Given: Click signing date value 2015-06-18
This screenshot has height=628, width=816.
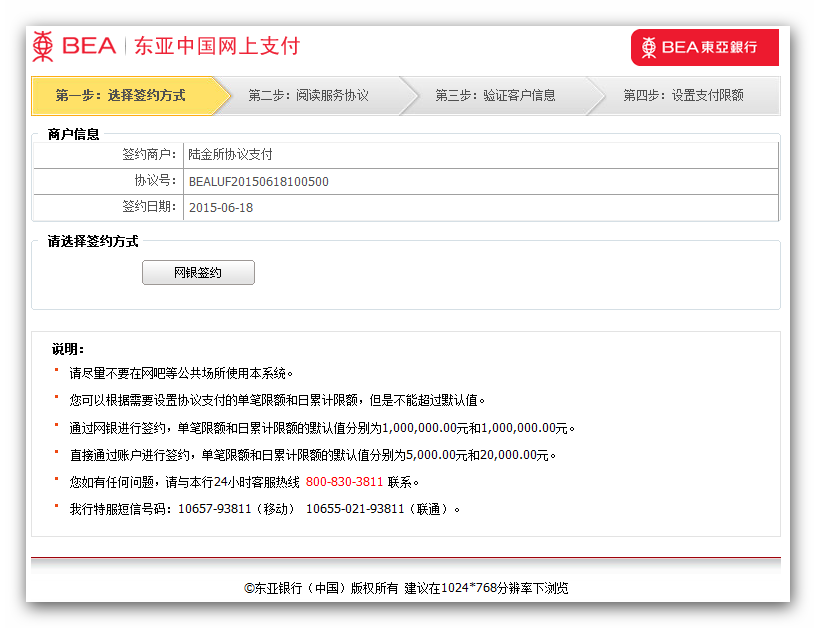Looking at the screenshot, I should click(x=221, y=208).
